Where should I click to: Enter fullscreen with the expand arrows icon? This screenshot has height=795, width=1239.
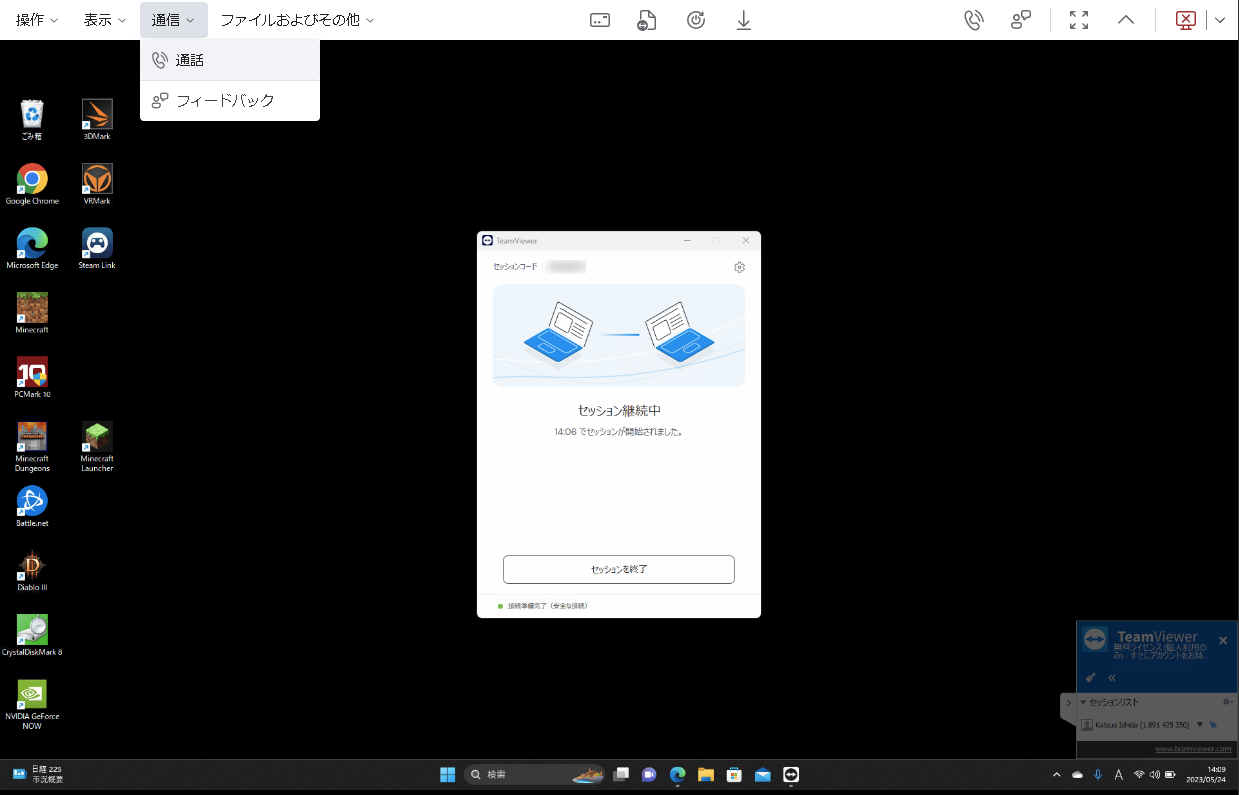click(1078, 19)
